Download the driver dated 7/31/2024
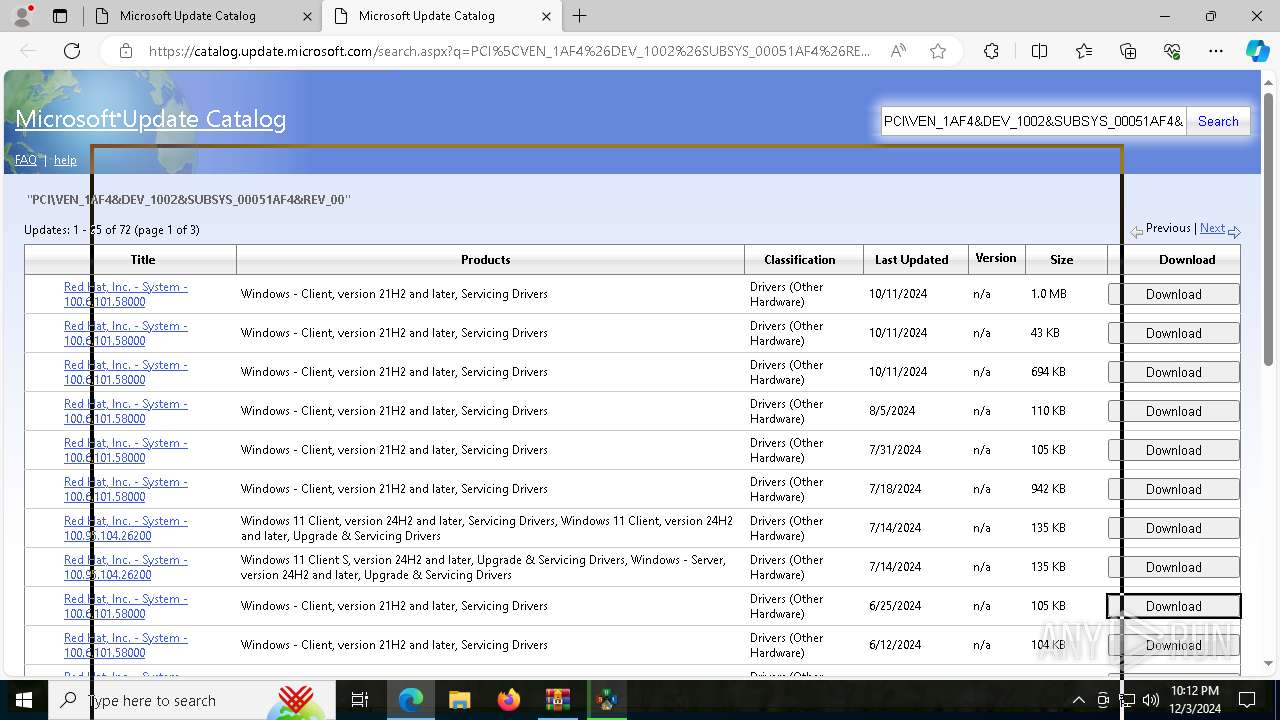 point(1174,450)
